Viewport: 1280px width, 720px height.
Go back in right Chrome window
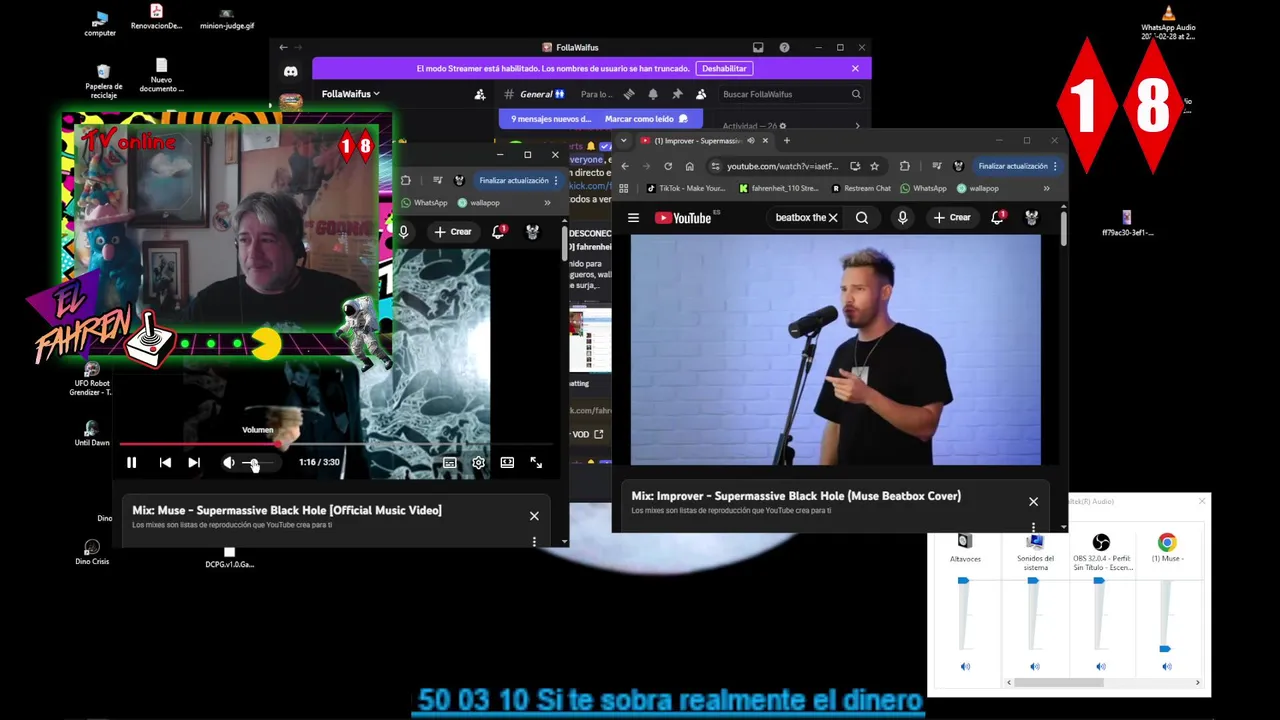point(625,166)
